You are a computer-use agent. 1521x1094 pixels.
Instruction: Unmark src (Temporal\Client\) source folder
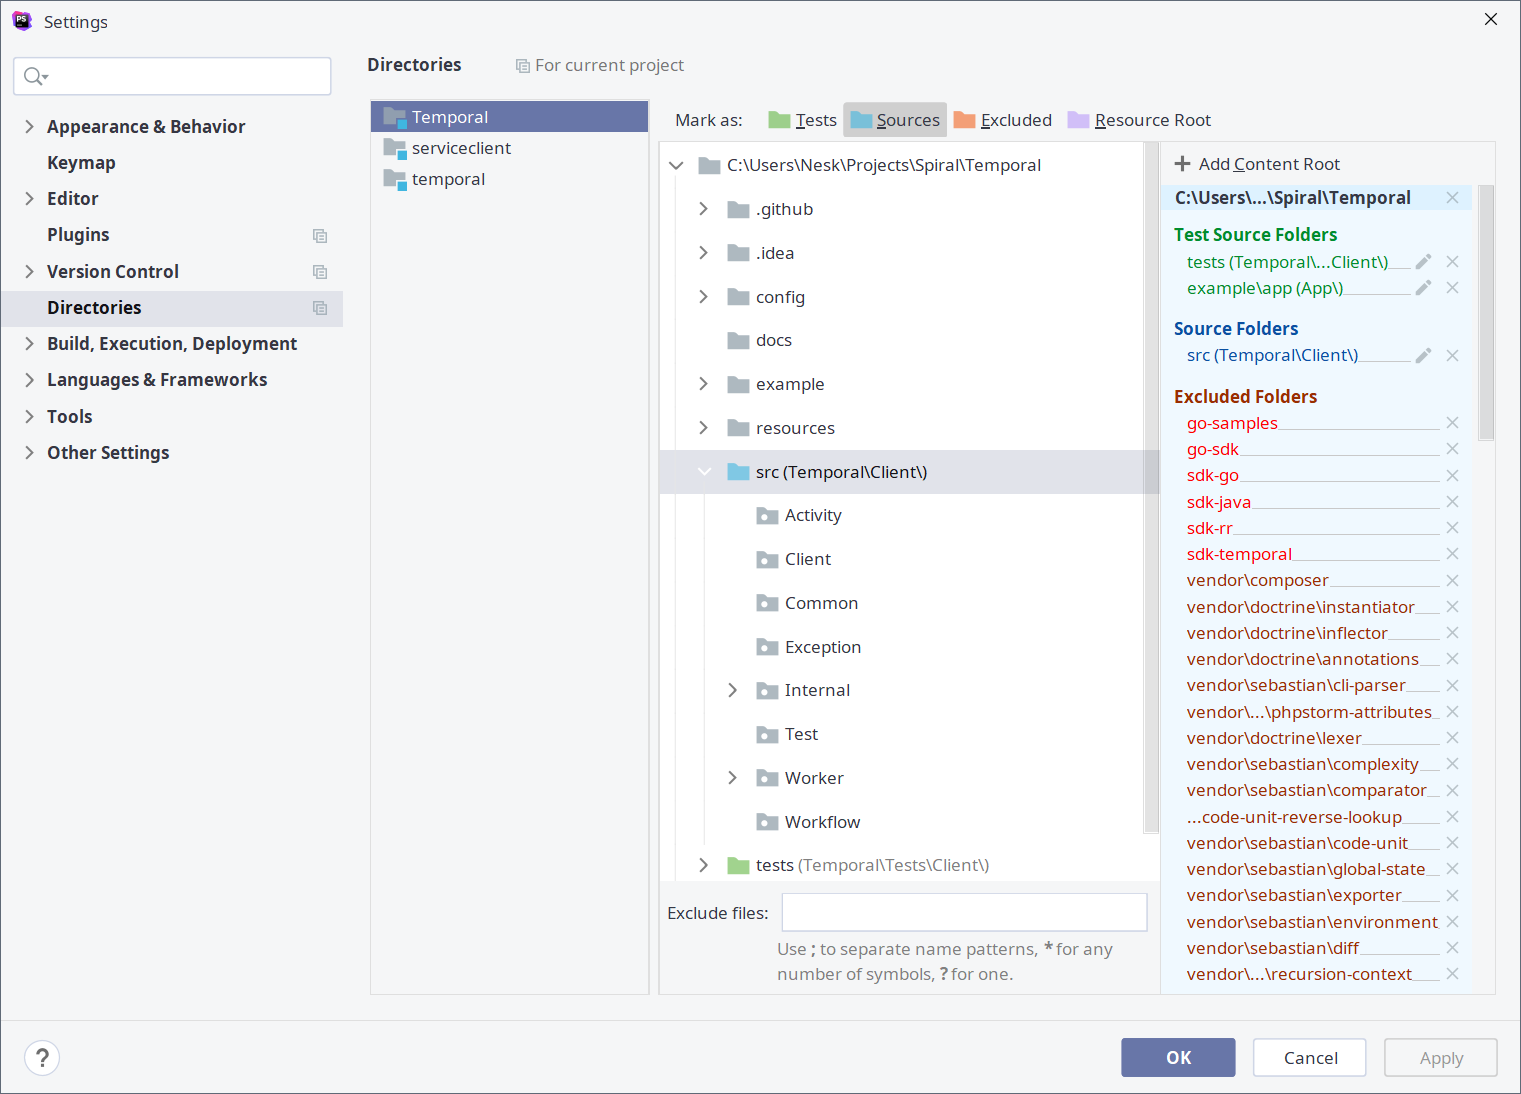[1452, 356]
